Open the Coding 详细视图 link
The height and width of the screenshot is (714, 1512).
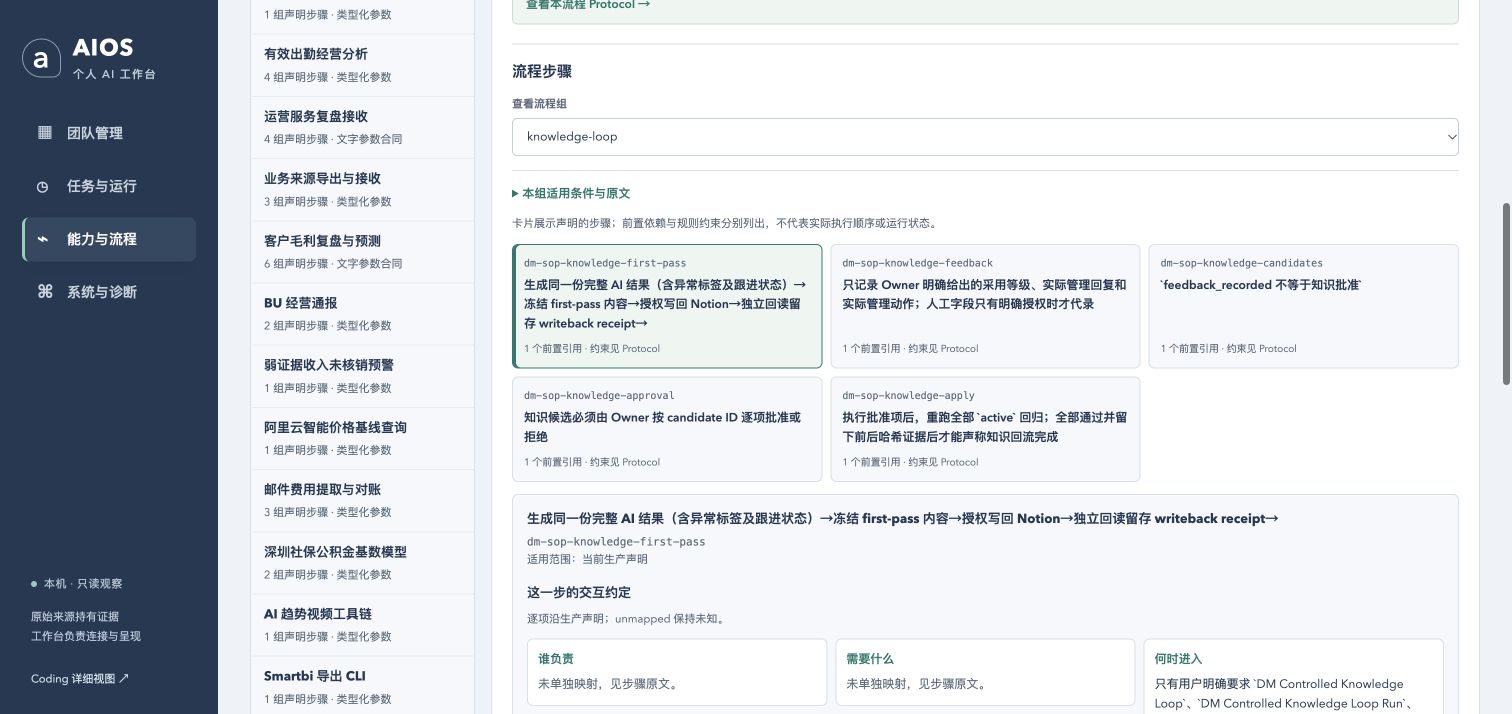pos(80,678)
